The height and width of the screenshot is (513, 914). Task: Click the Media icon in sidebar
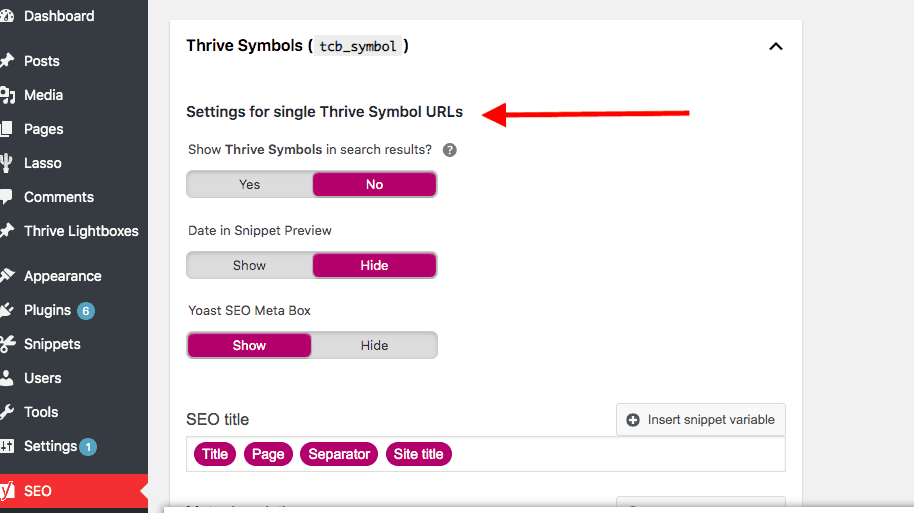7,95
